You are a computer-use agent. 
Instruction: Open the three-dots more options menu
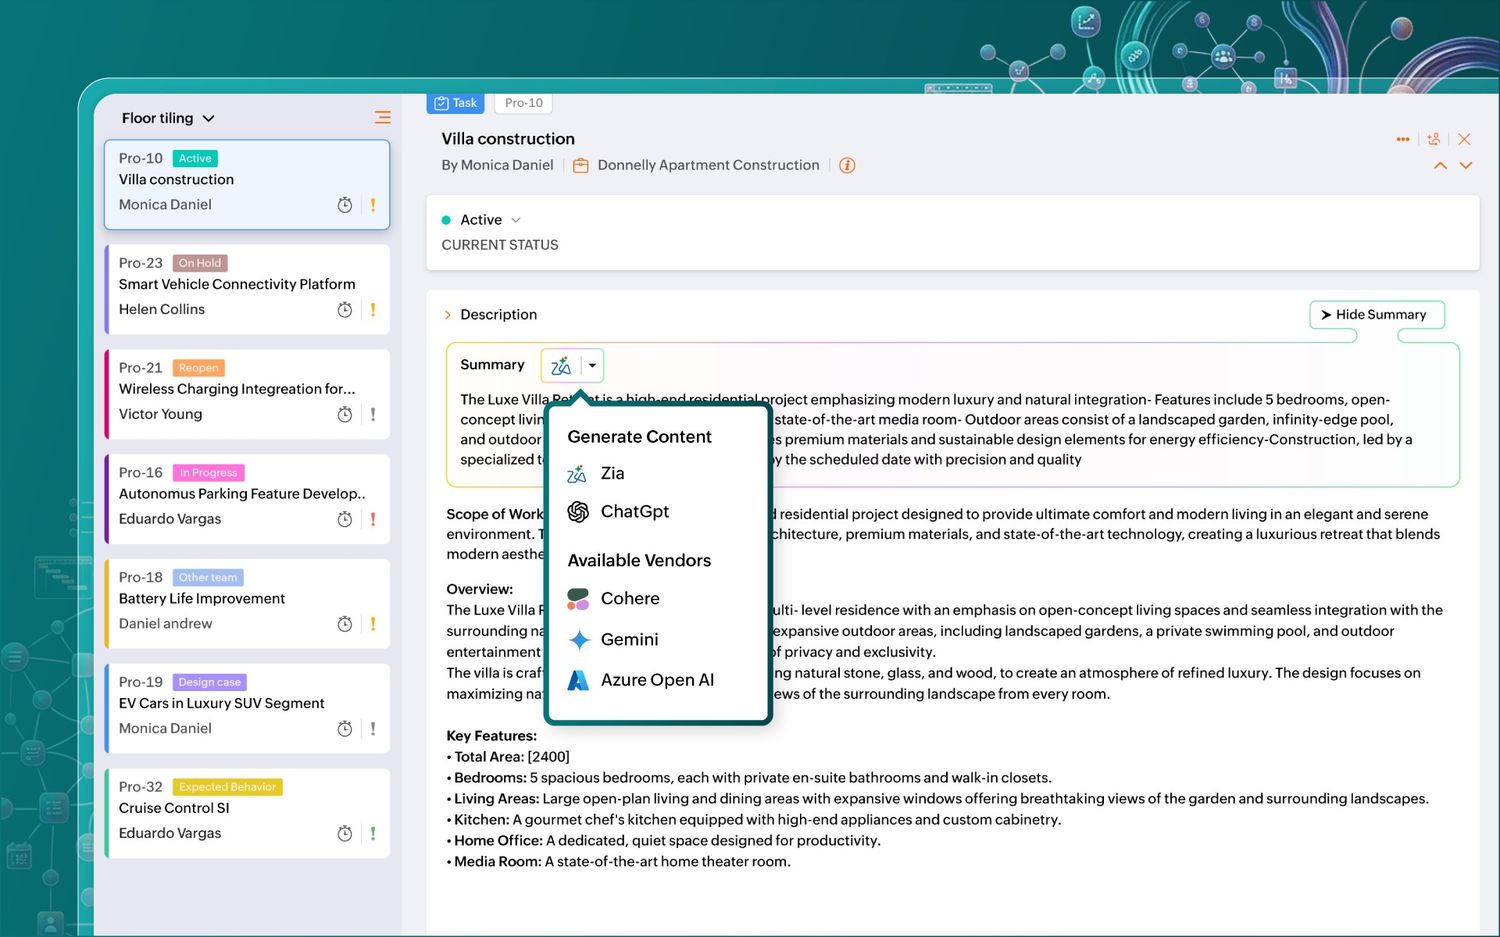coord(1403,140)
